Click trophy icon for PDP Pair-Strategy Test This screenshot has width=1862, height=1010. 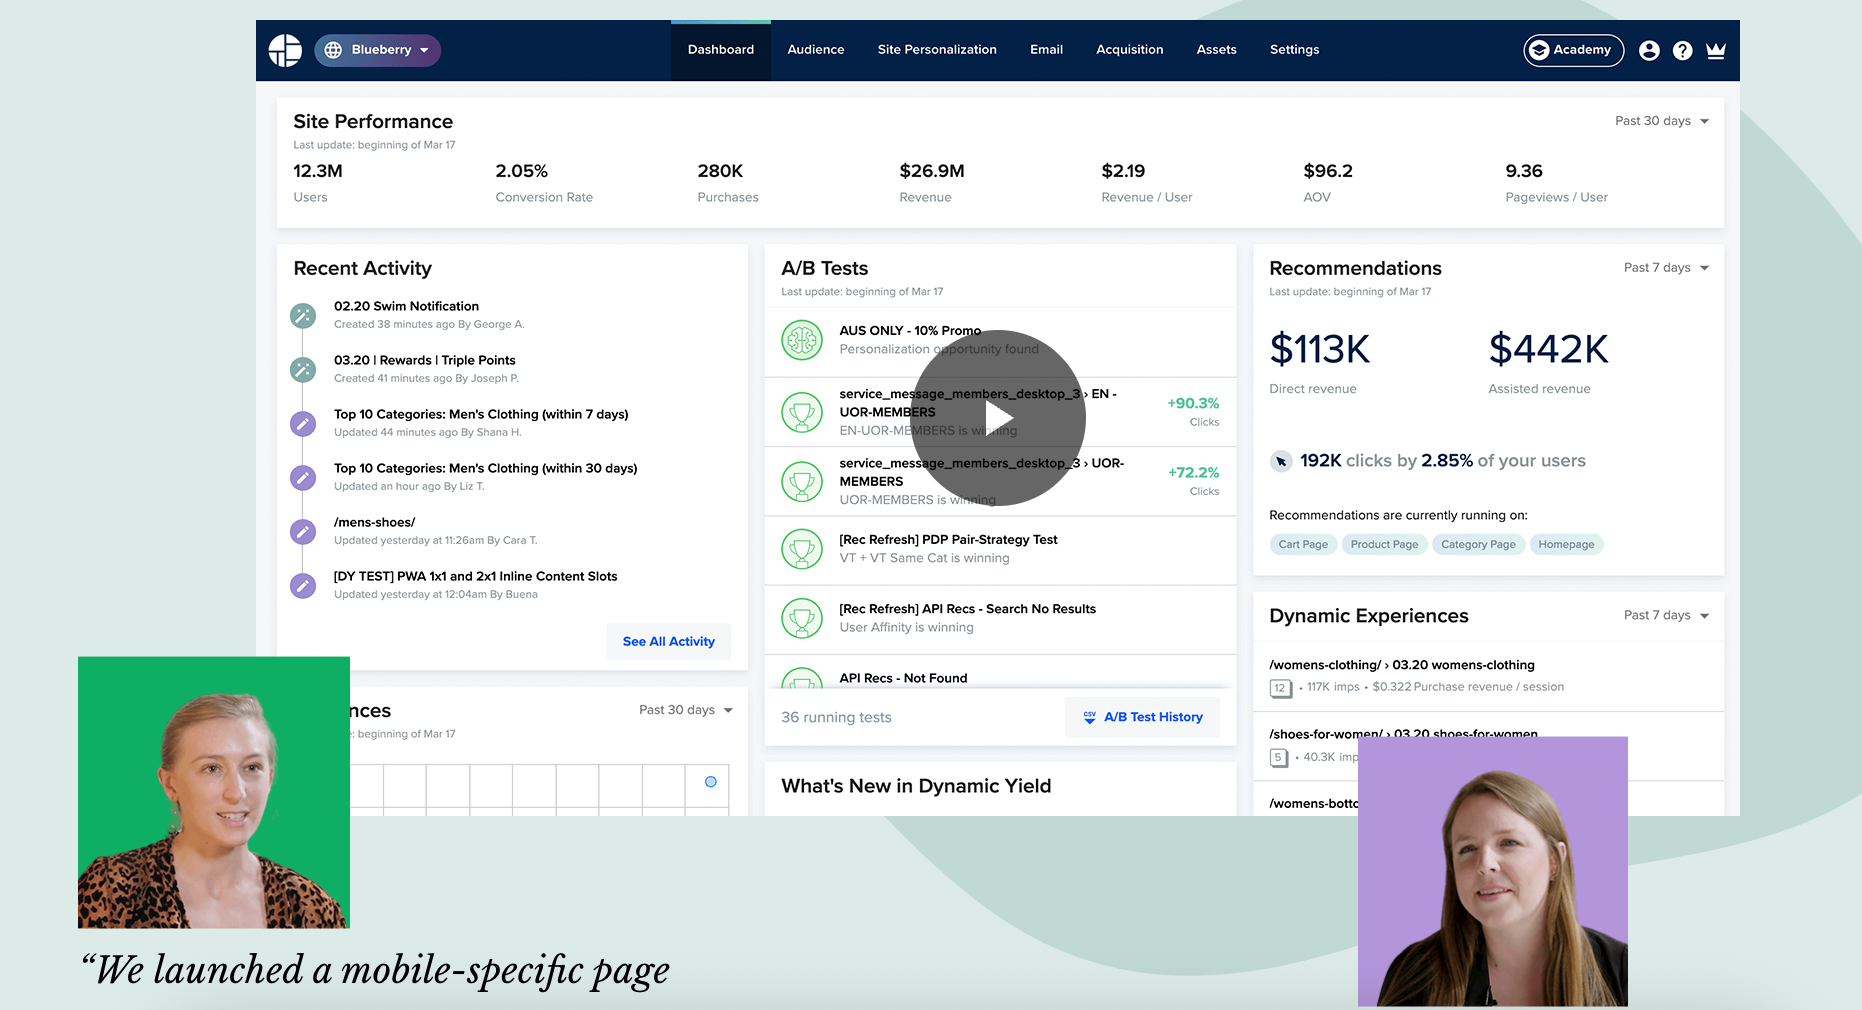coord(802,549)
